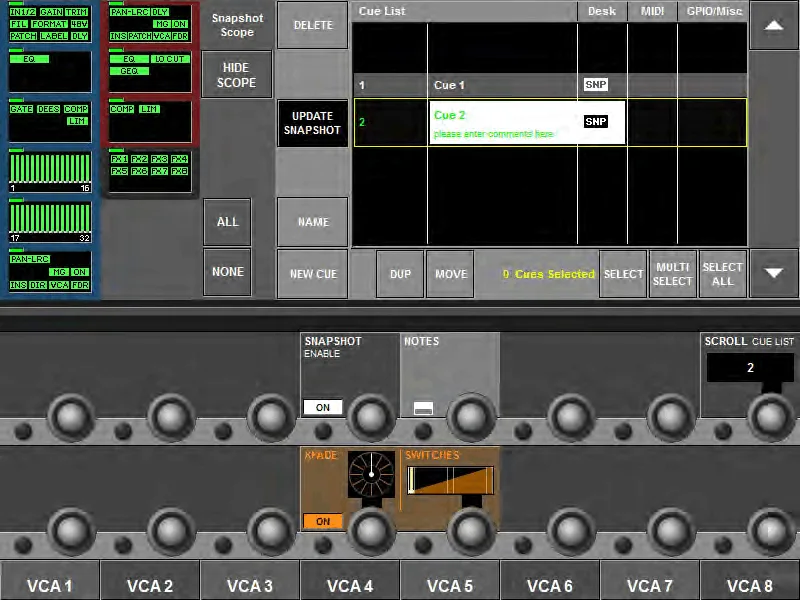Click upper-row encoder knob above VCA 7

tap(671, 417)
